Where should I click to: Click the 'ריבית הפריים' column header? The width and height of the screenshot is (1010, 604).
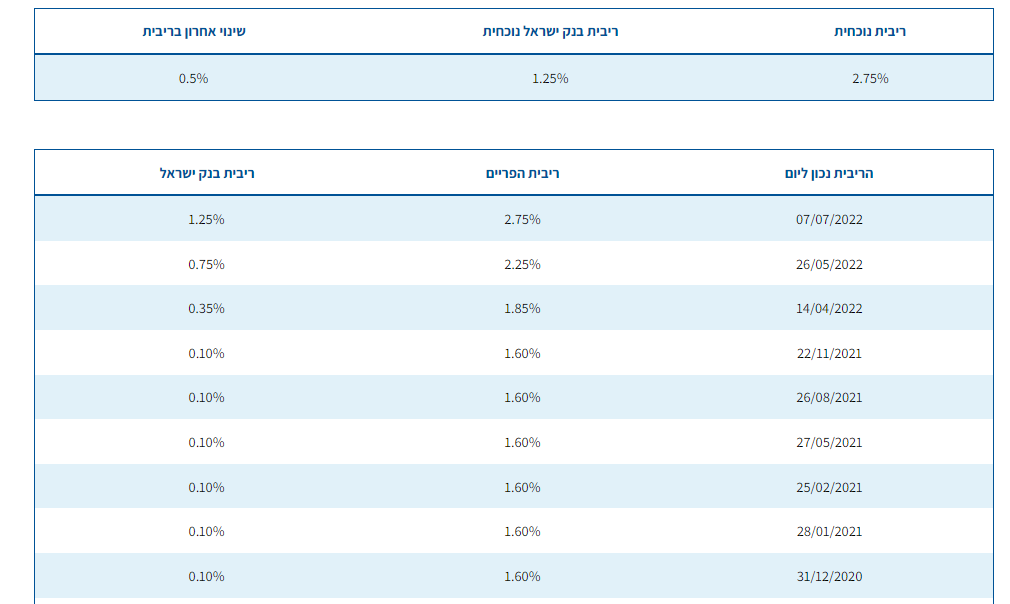[x=522, y=173]
